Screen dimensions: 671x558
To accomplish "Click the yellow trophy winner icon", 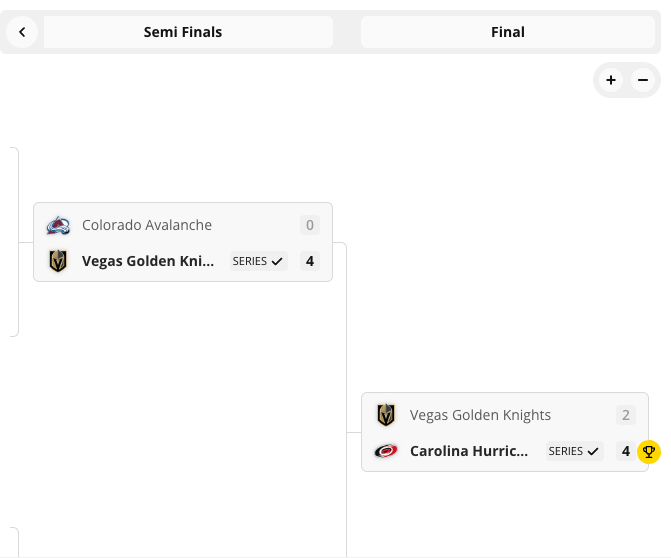I will point(649,452).
